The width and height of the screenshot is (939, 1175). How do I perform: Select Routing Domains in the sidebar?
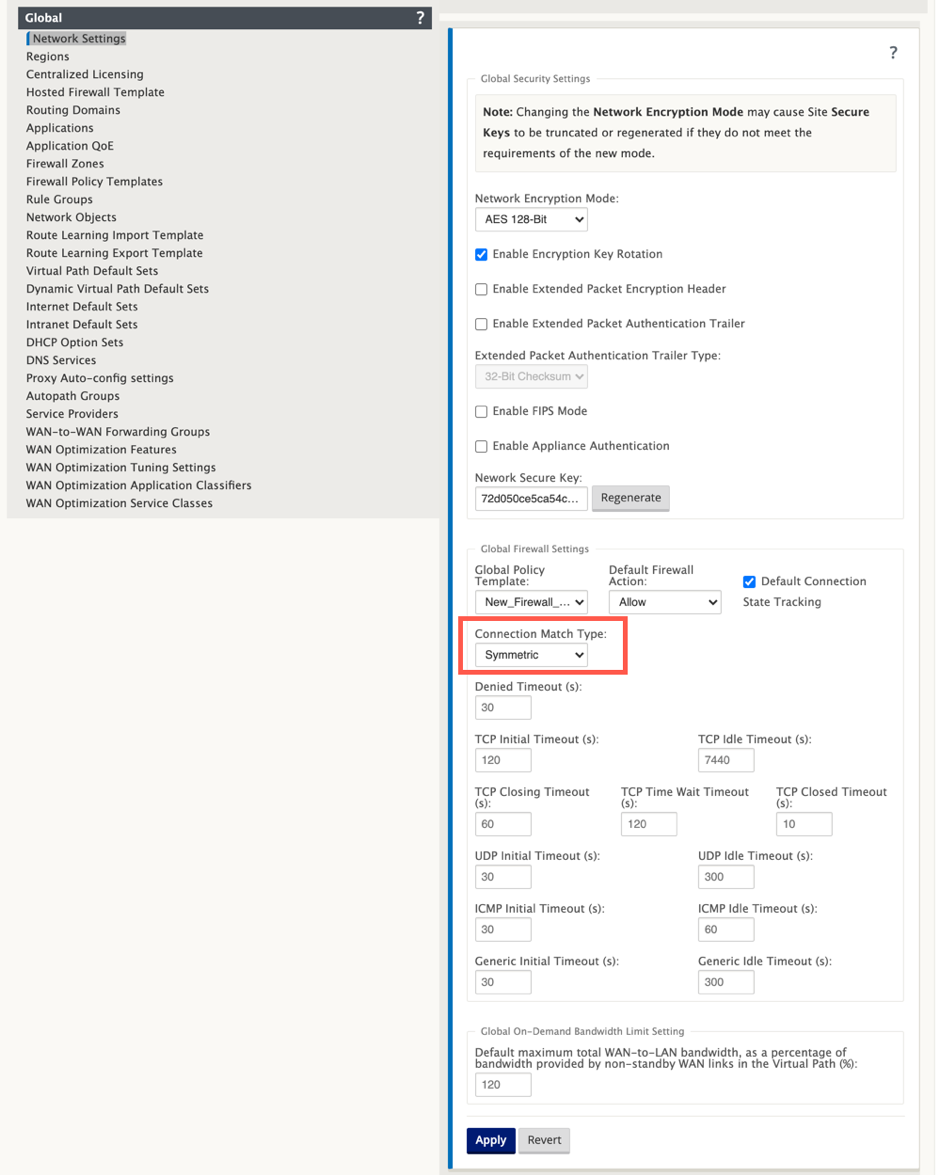[73, 110]
